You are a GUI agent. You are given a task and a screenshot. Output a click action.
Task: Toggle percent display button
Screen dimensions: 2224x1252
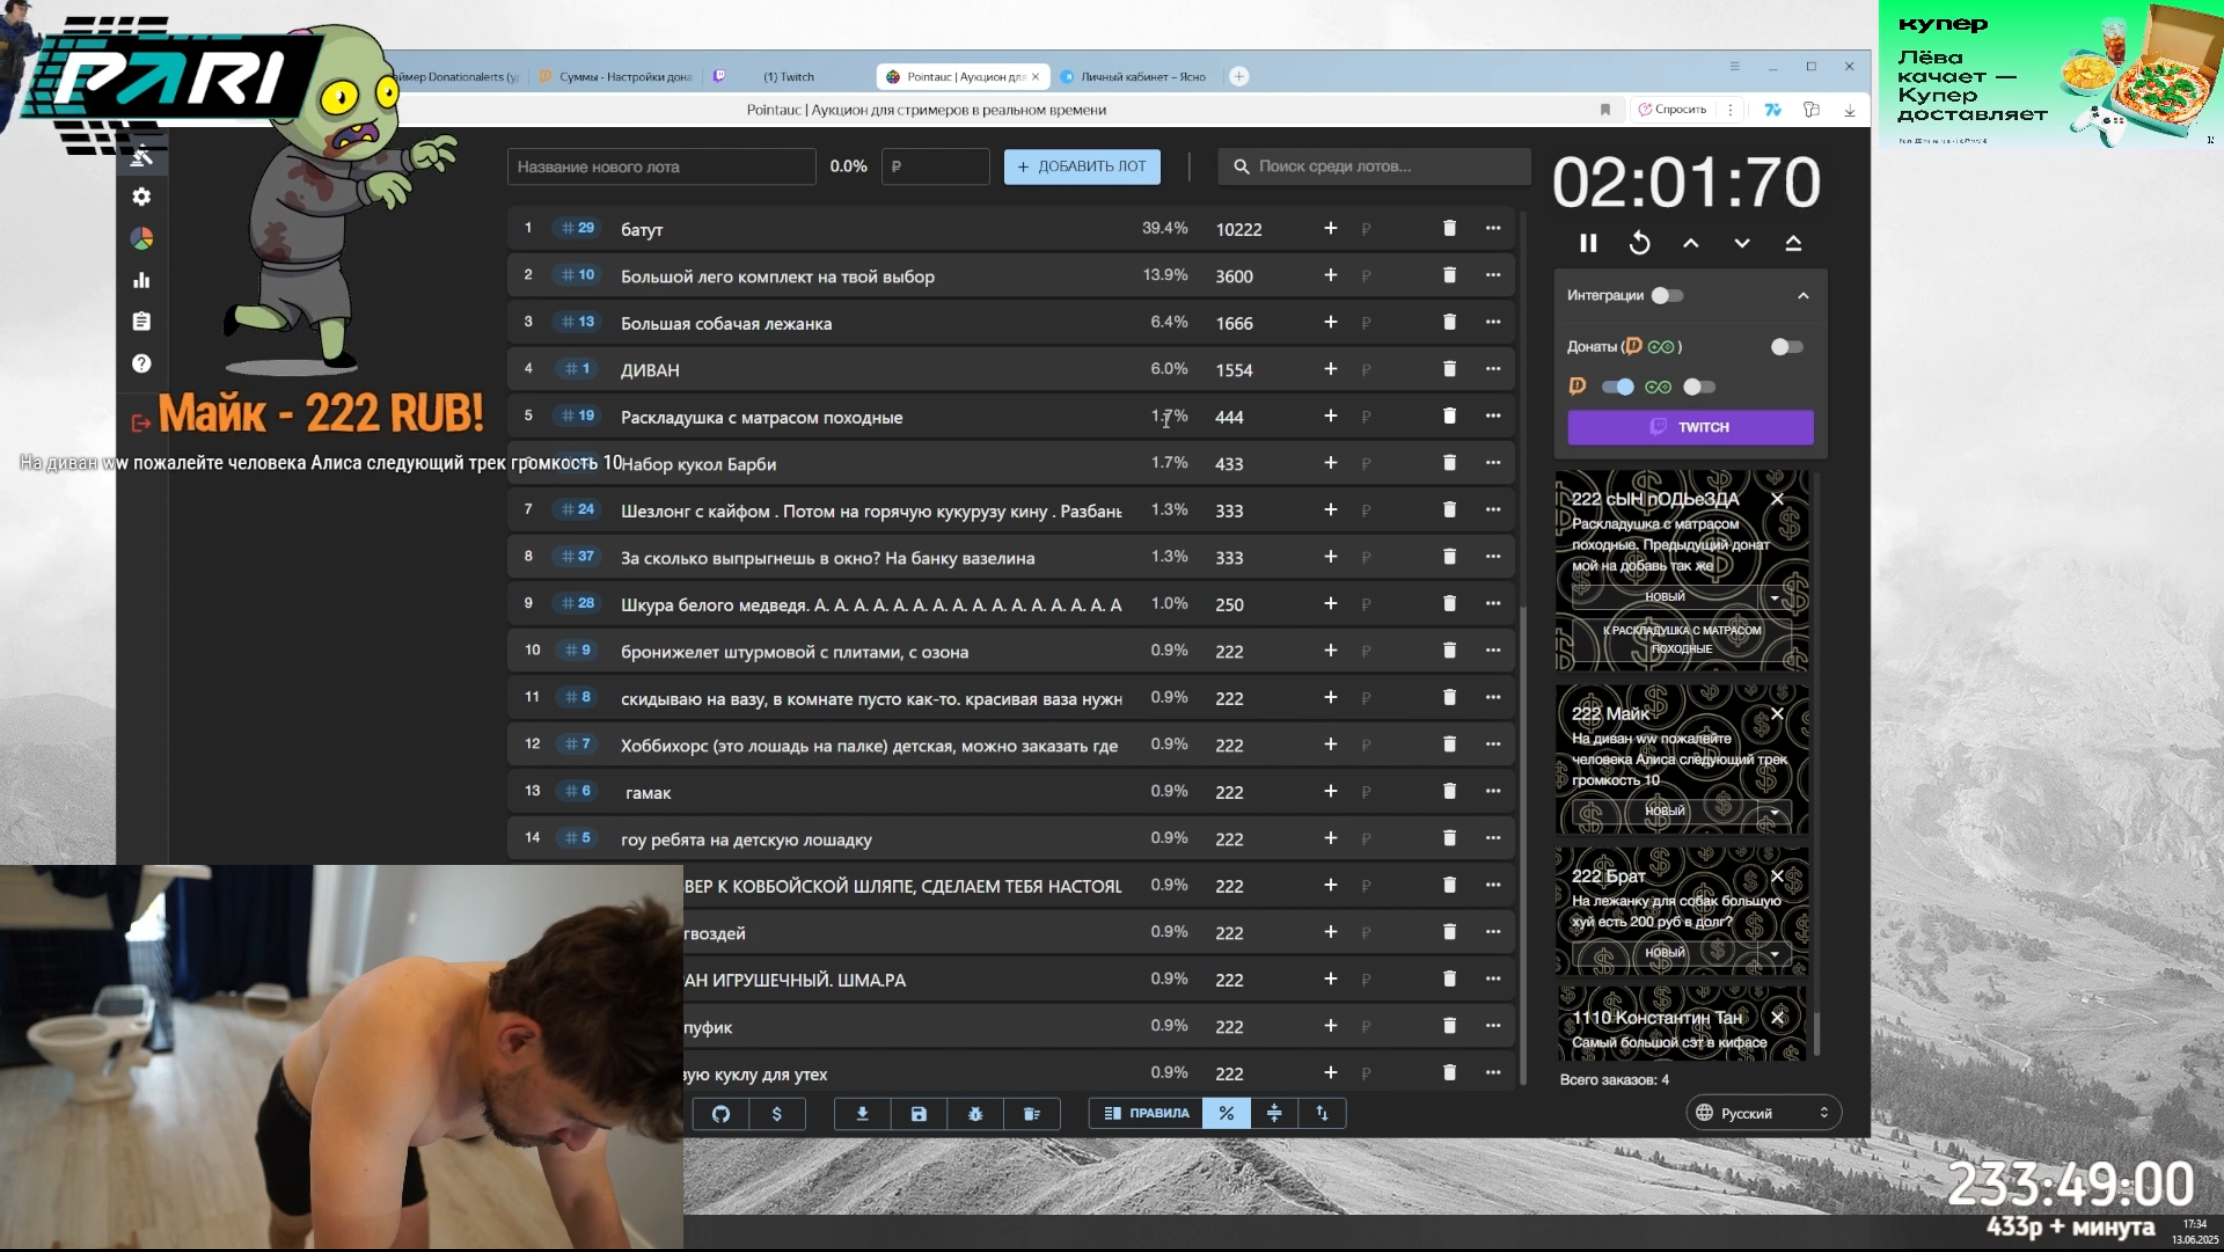point(1226,1113)
